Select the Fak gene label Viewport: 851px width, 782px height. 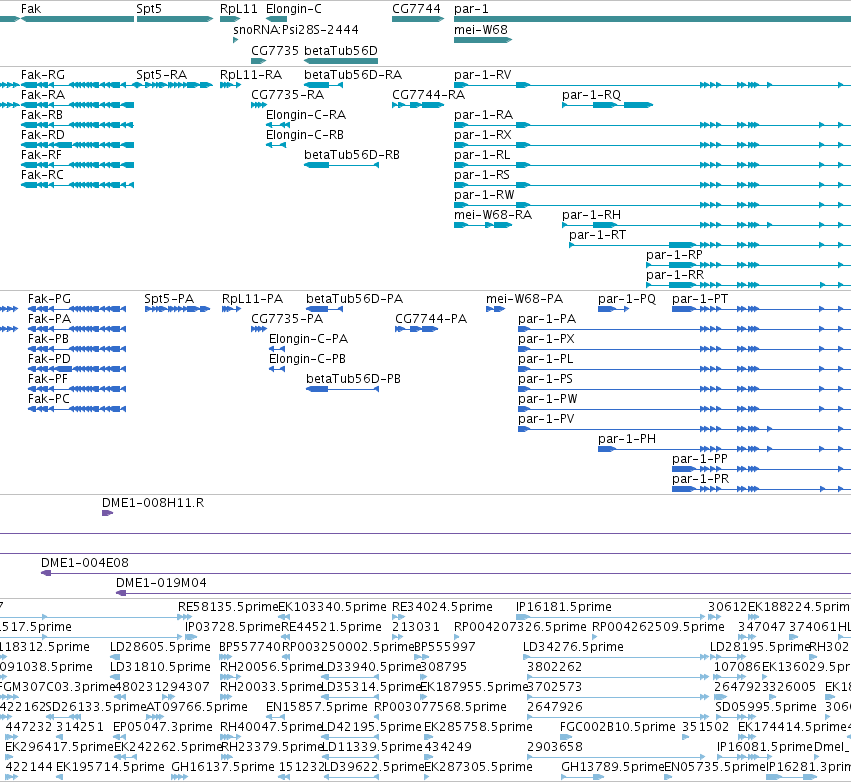[x=31, y=9]
